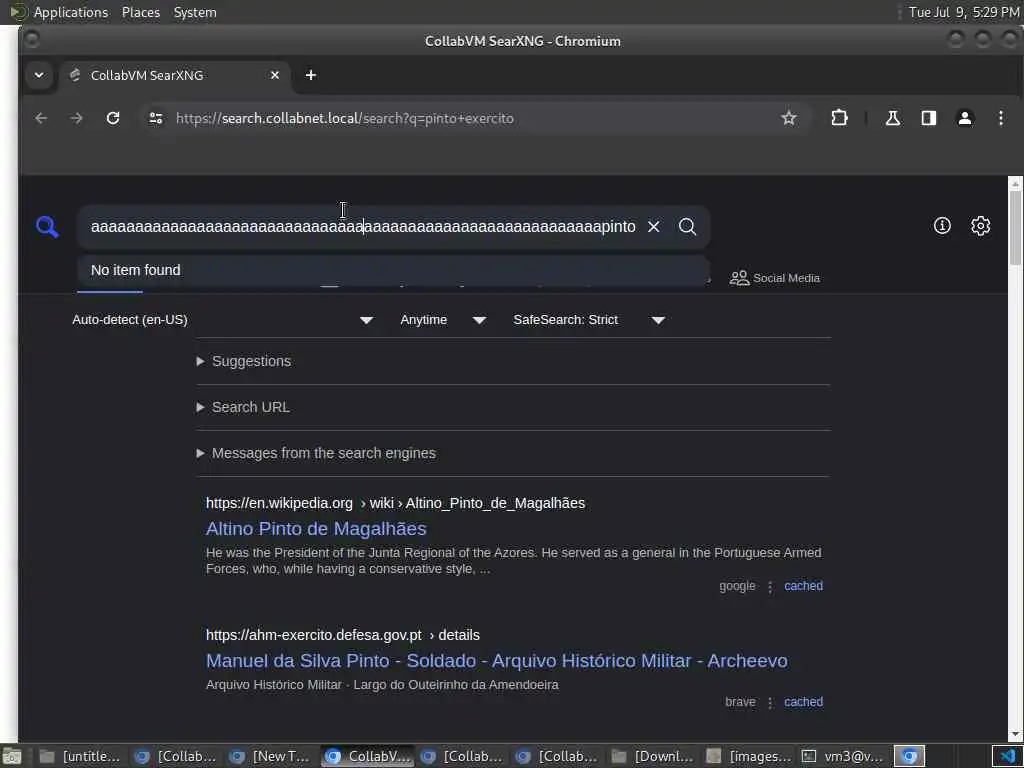Expand Messages from the search engines

[x=316, y=453]
